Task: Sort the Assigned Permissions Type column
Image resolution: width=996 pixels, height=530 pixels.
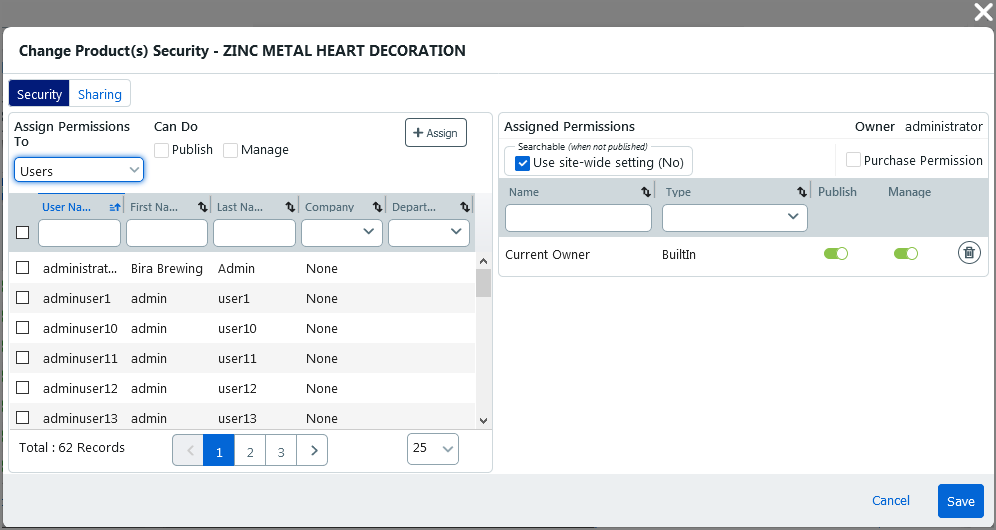Action: click(x=802, y=192)
